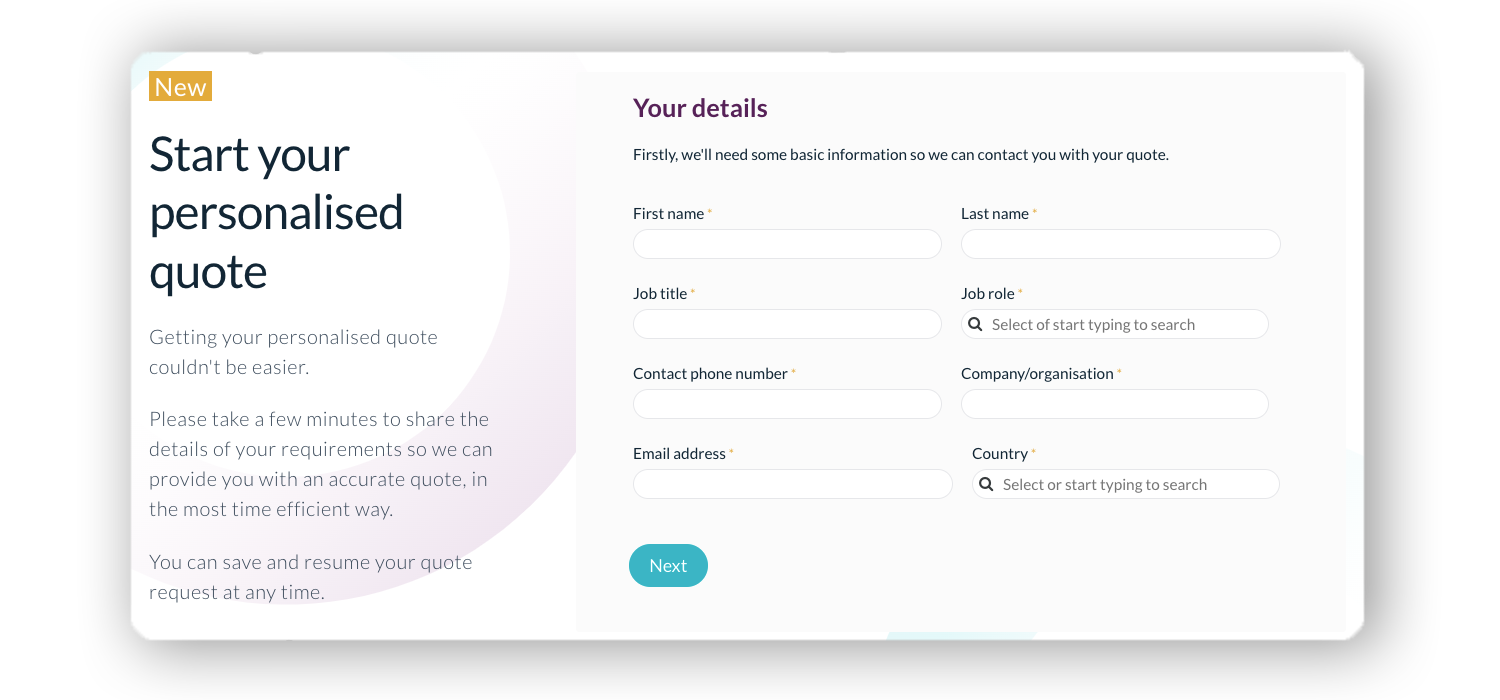Click the First name label
The height and width of the screenshot is (700, 1500).
(668, 214)
